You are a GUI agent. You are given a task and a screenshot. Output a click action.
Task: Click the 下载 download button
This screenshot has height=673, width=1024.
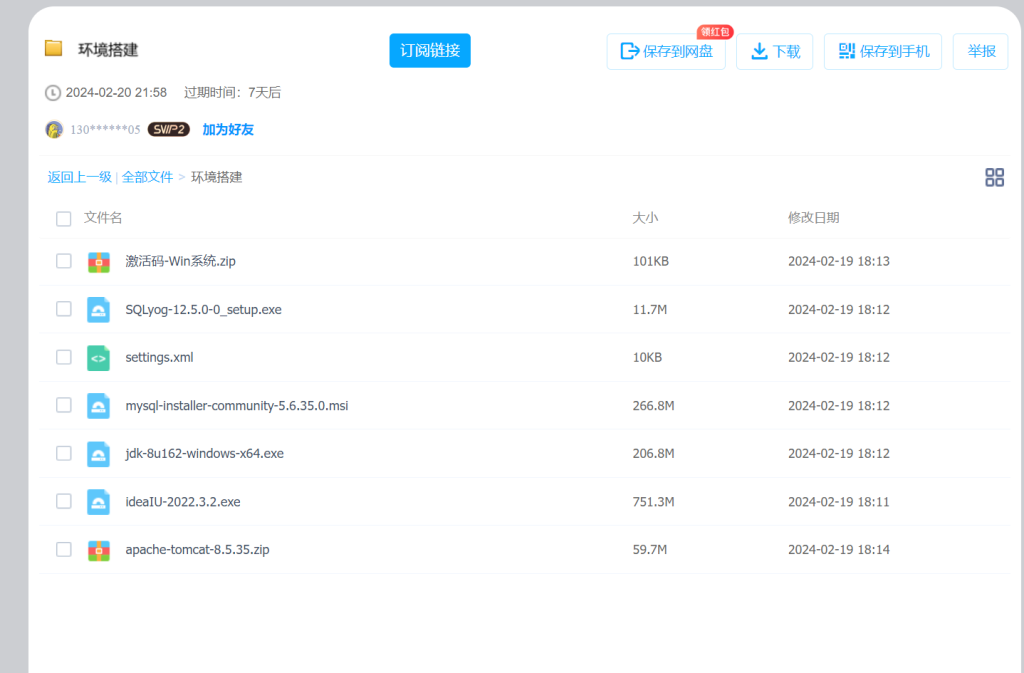775,51
